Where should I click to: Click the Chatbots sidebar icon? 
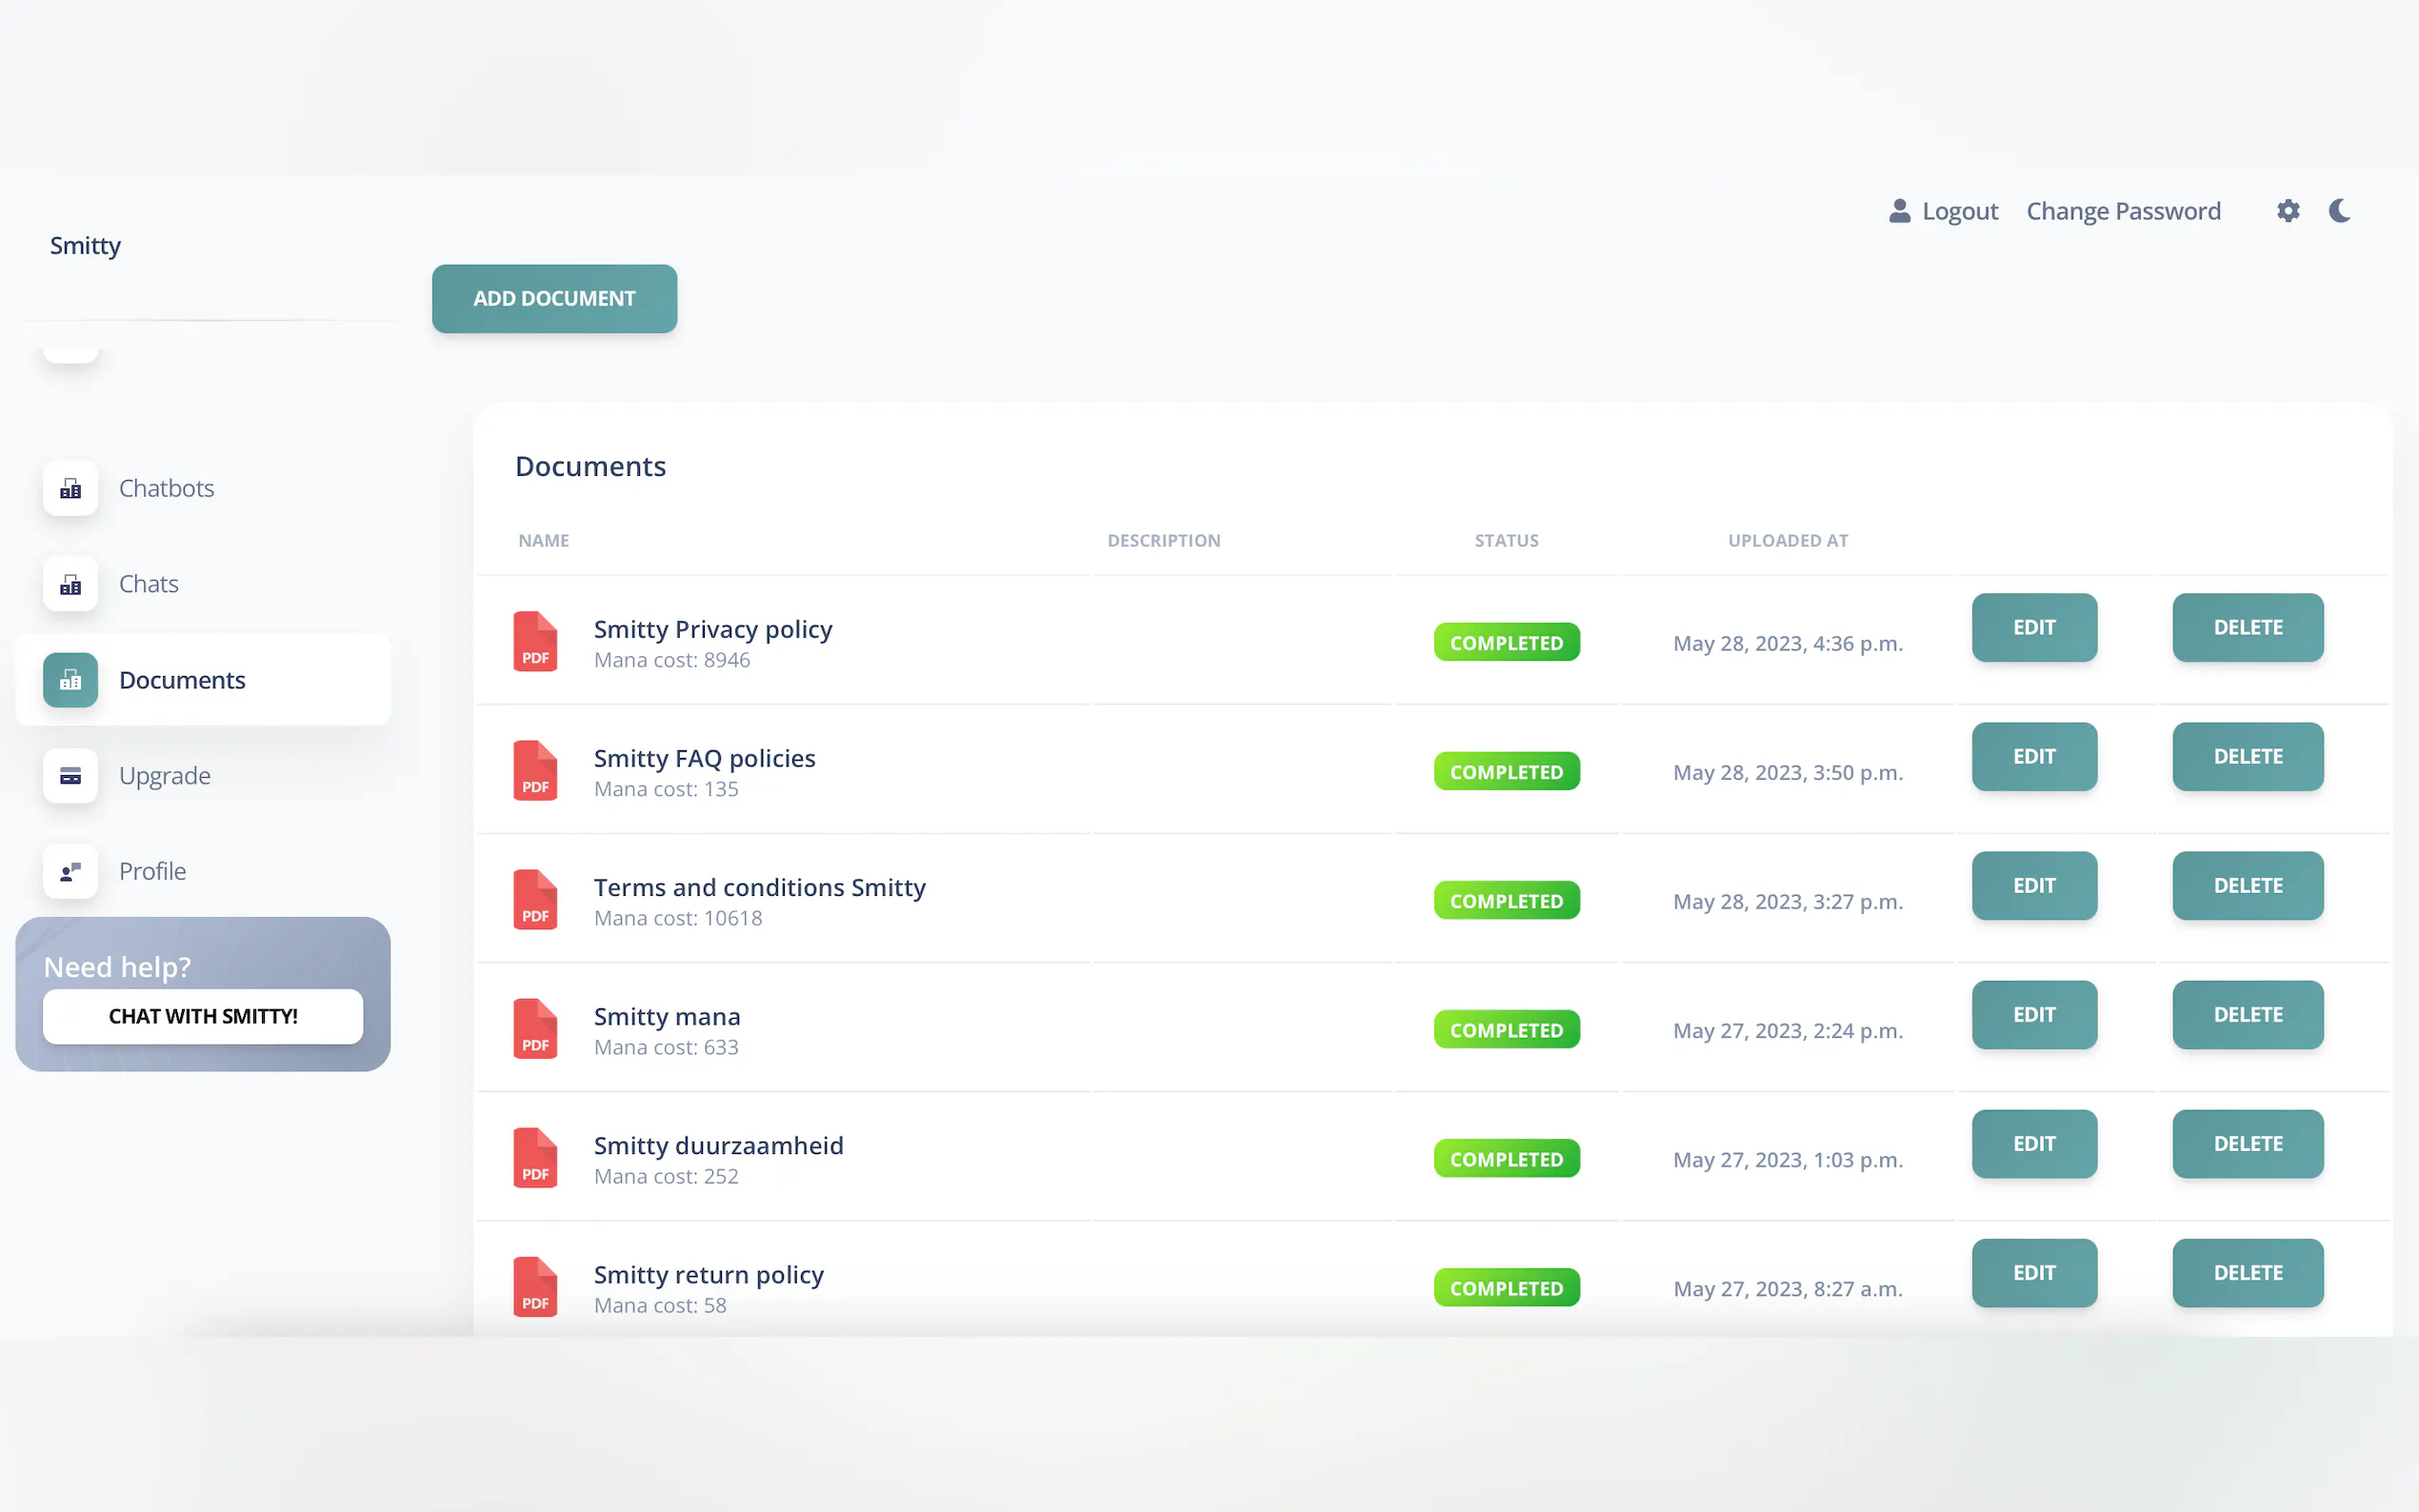(x=70, y=488)
